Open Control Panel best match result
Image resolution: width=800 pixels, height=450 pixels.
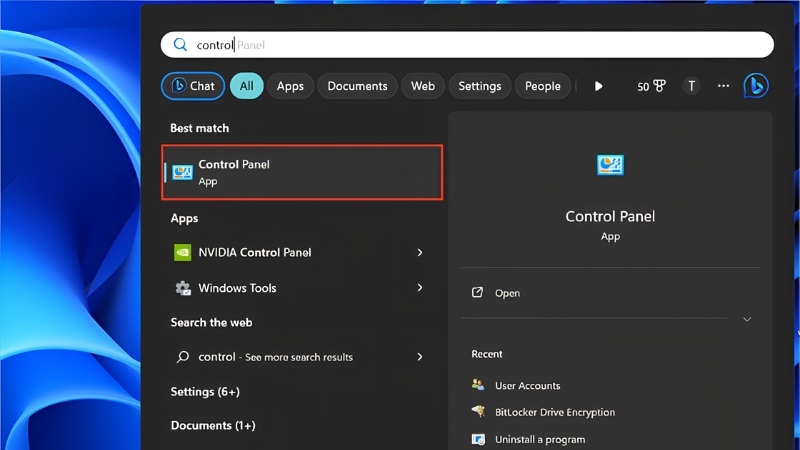pyautogui.click(x=302, y=172)
